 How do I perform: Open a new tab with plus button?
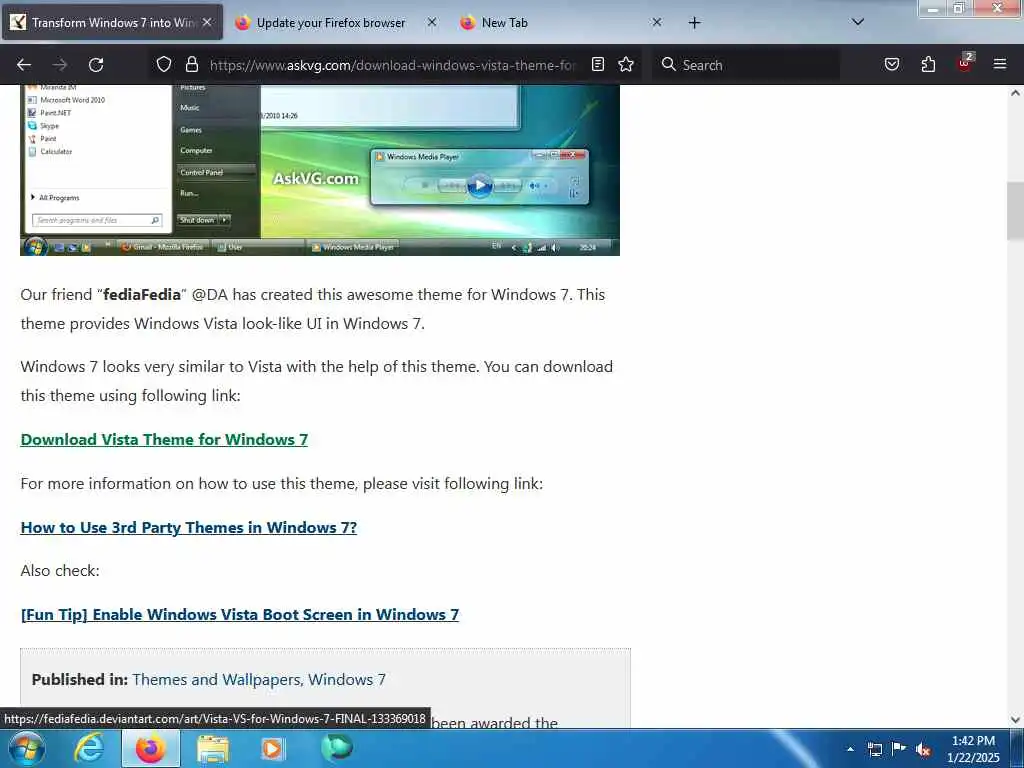pyautogui.click(x=694, y=23)
